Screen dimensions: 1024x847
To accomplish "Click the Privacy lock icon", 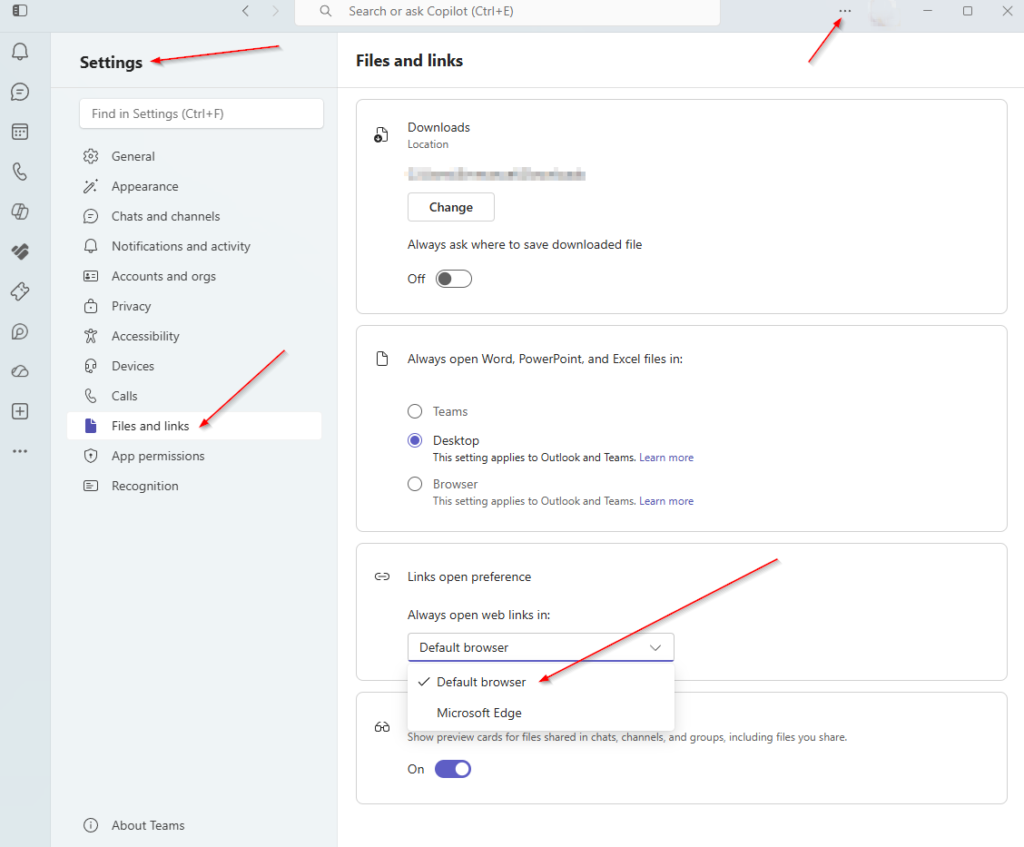I will (x=91, y=306).
